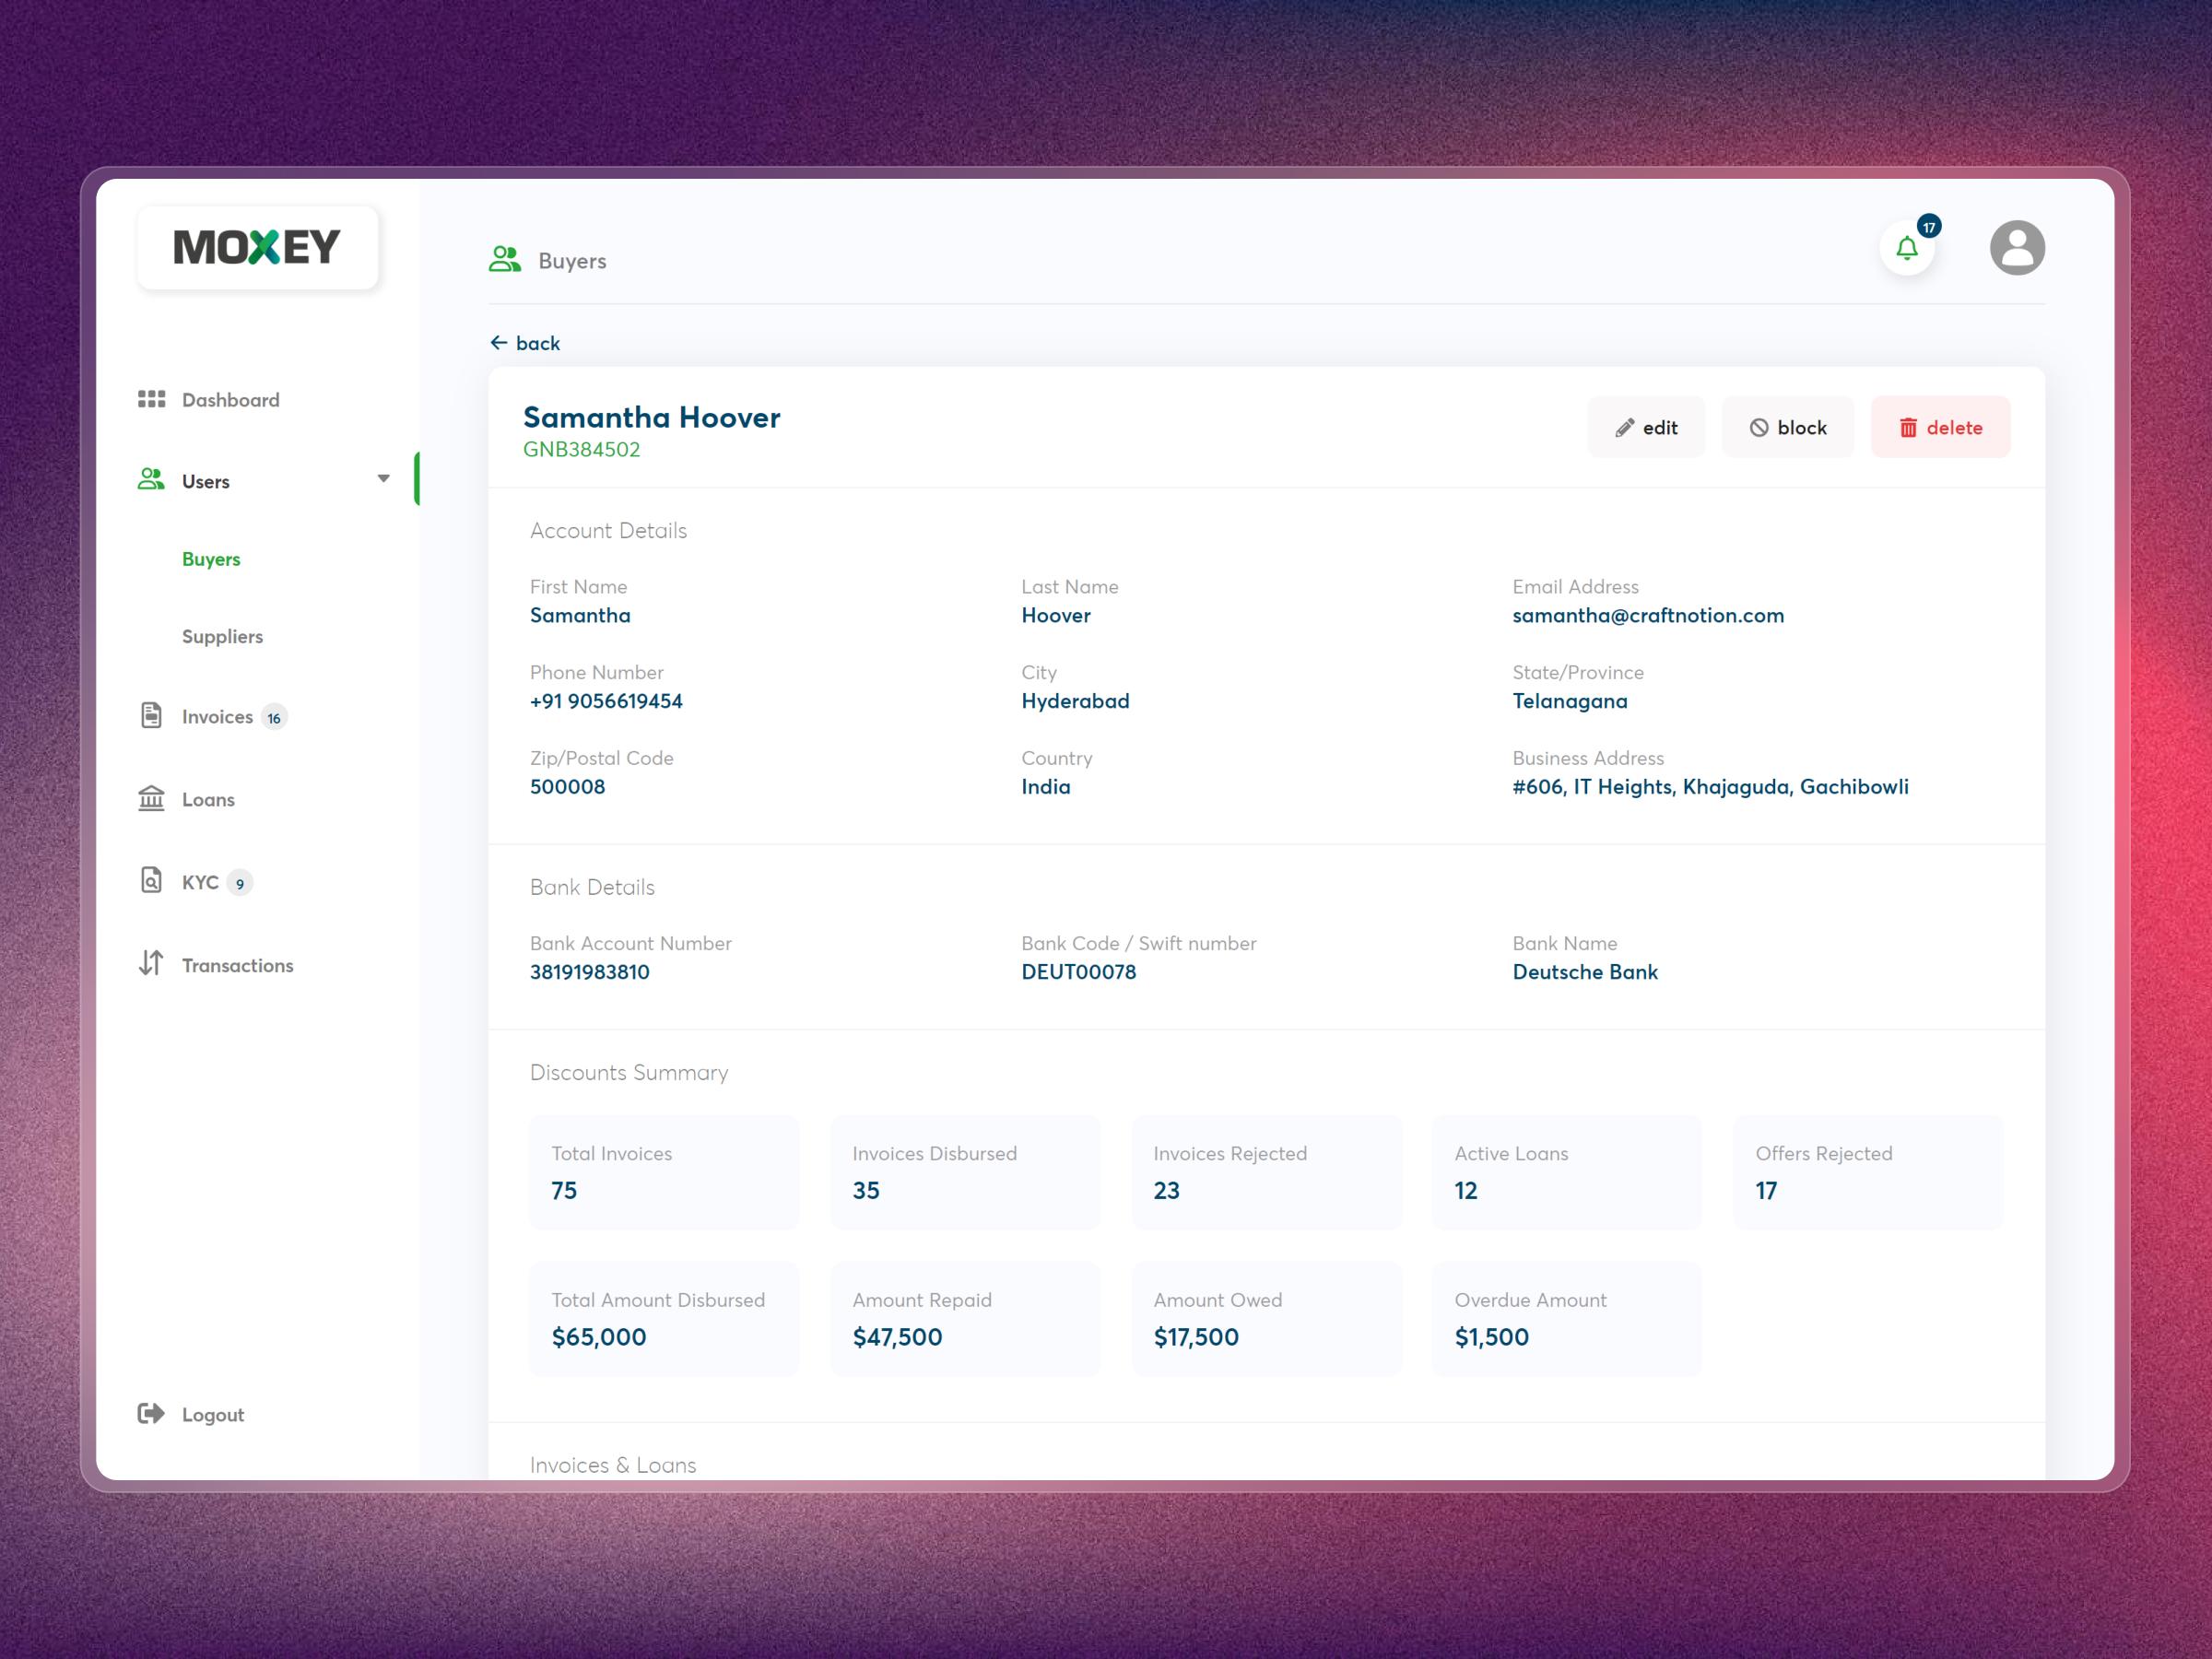This screenshot has width=2212, height=1659.
Task: Click the block circle icon
Action: [x=1759, y=428]
